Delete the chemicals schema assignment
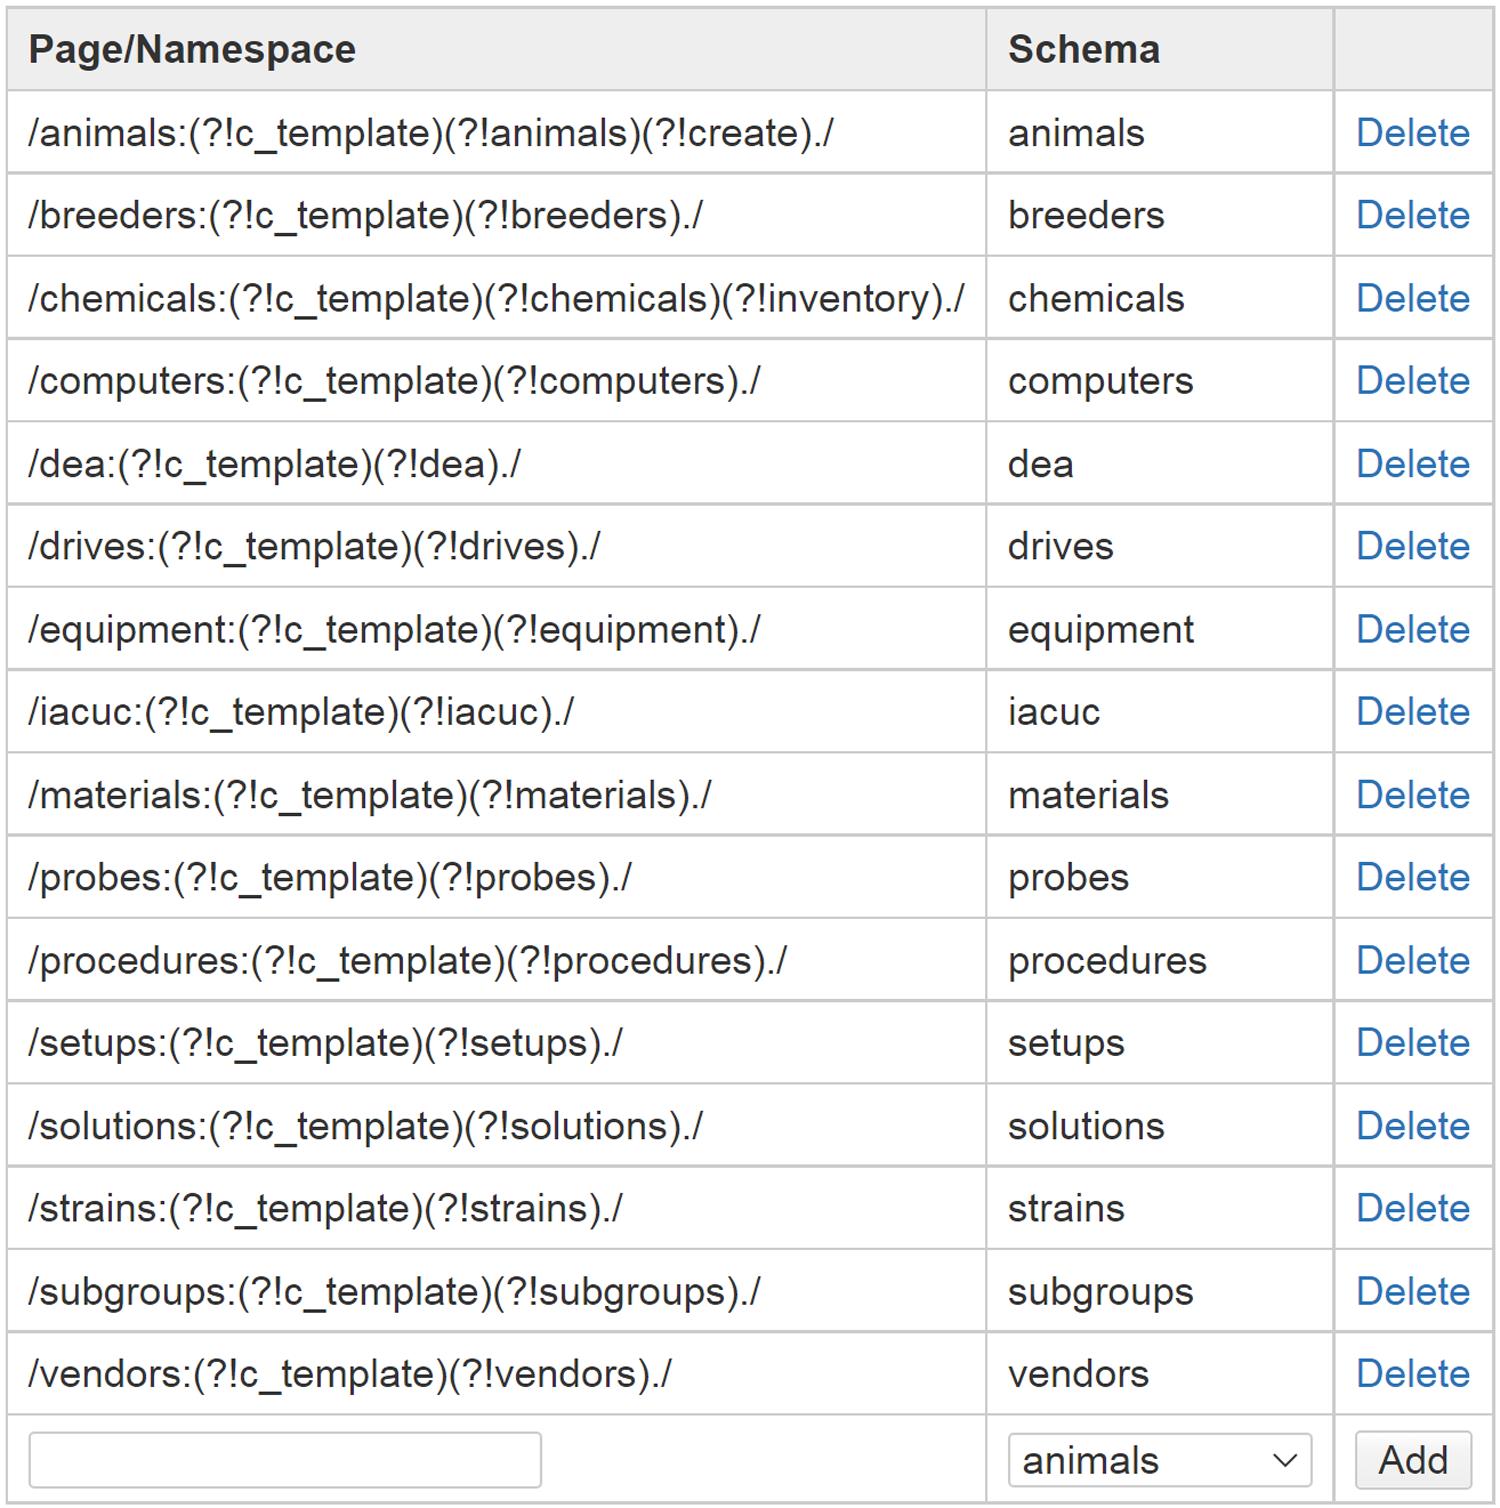The width and height of the screenshot is (1500, 1508). tap(1412, 298)
